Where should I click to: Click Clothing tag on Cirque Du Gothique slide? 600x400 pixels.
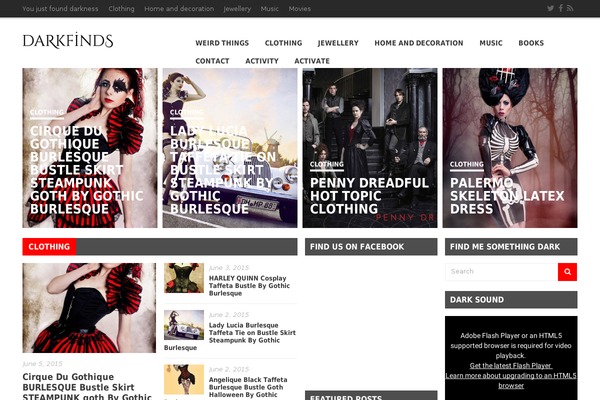pyautogui.click(x=47, y=112)
